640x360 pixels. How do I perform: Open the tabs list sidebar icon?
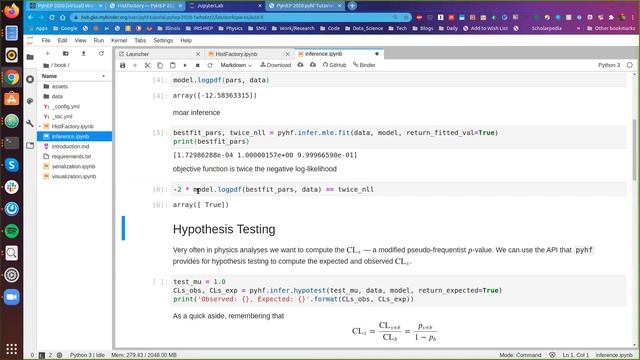pos(30,145)
